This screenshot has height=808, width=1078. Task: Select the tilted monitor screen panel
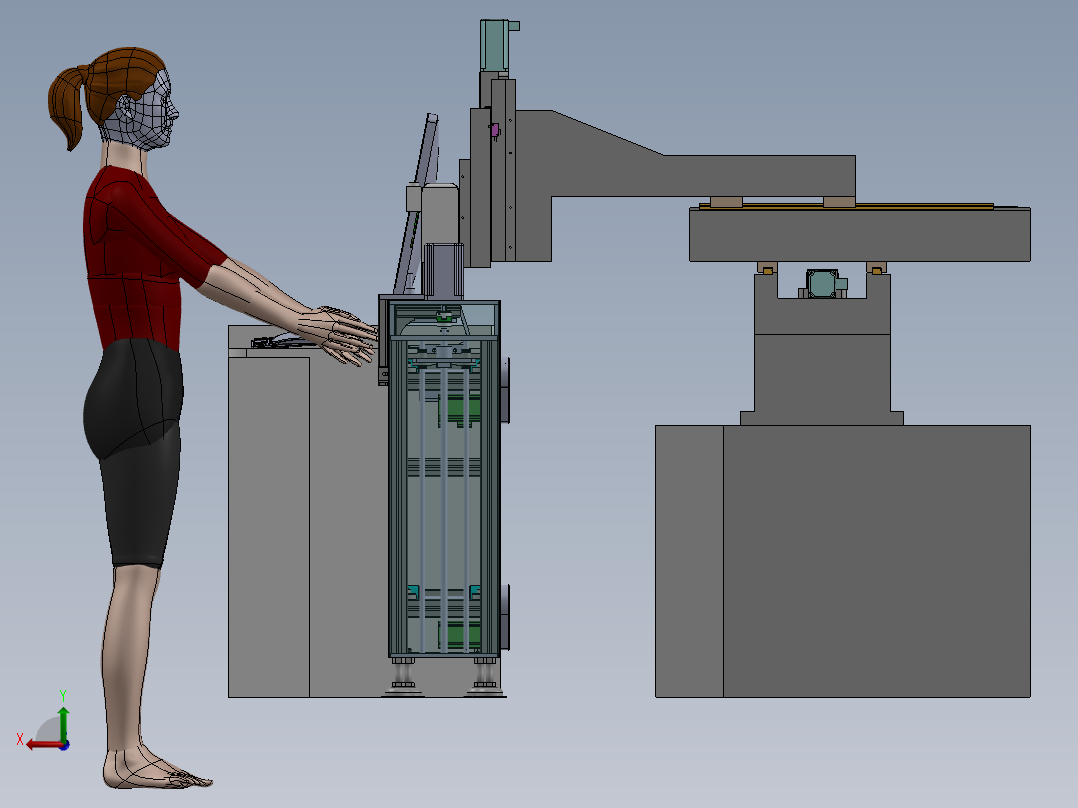point(417,203)
